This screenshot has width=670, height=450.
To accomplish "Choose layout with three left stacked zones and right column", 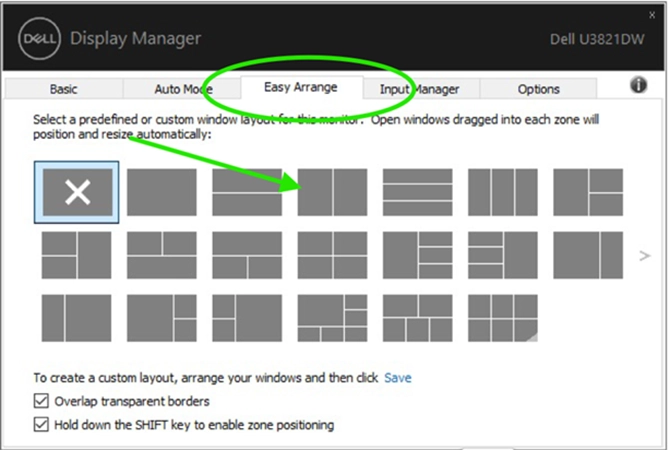I will 503,255.
